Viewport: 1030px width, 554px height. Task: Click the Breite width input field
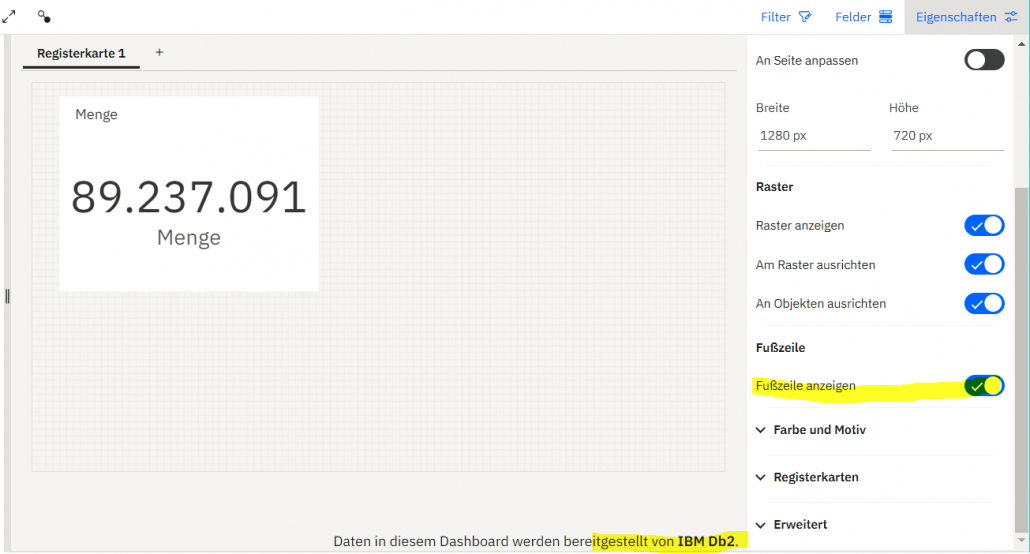pos(813,135)
